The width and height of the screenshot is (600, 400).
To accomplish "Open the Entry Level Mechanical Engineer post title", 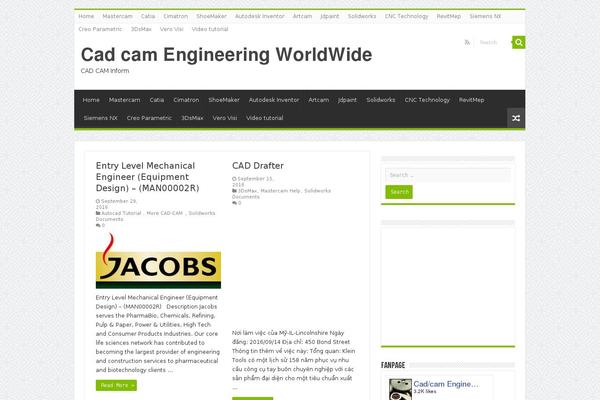I will [147, 177].
